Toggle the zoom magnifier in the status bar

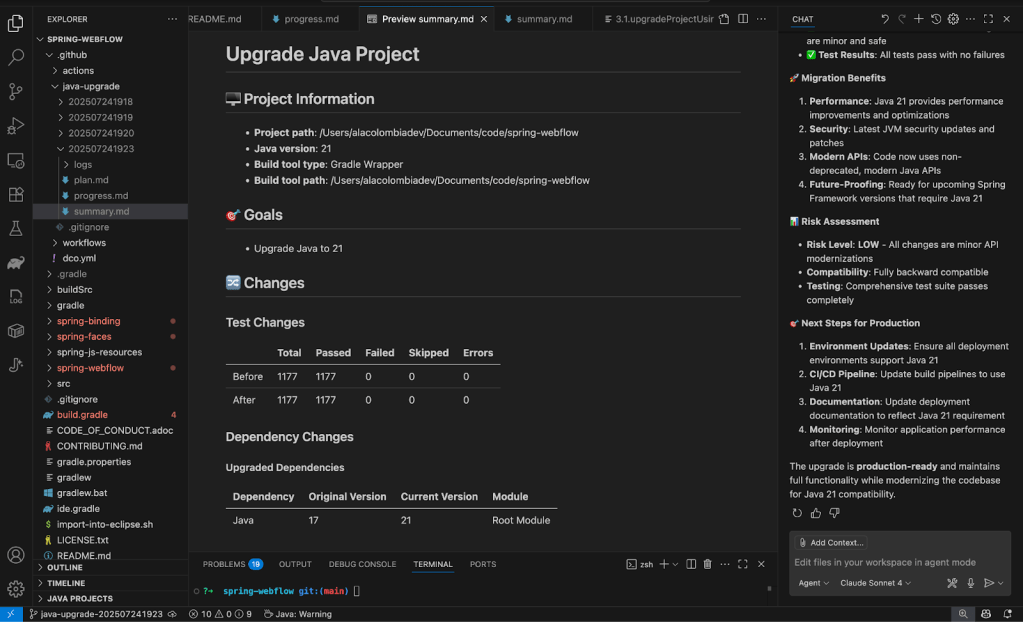pyautogui.click(x=963, y=614)
